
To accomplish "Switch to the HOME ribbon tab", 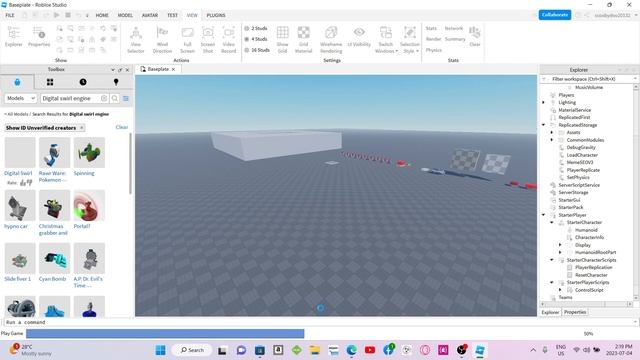I will [102, 15].
